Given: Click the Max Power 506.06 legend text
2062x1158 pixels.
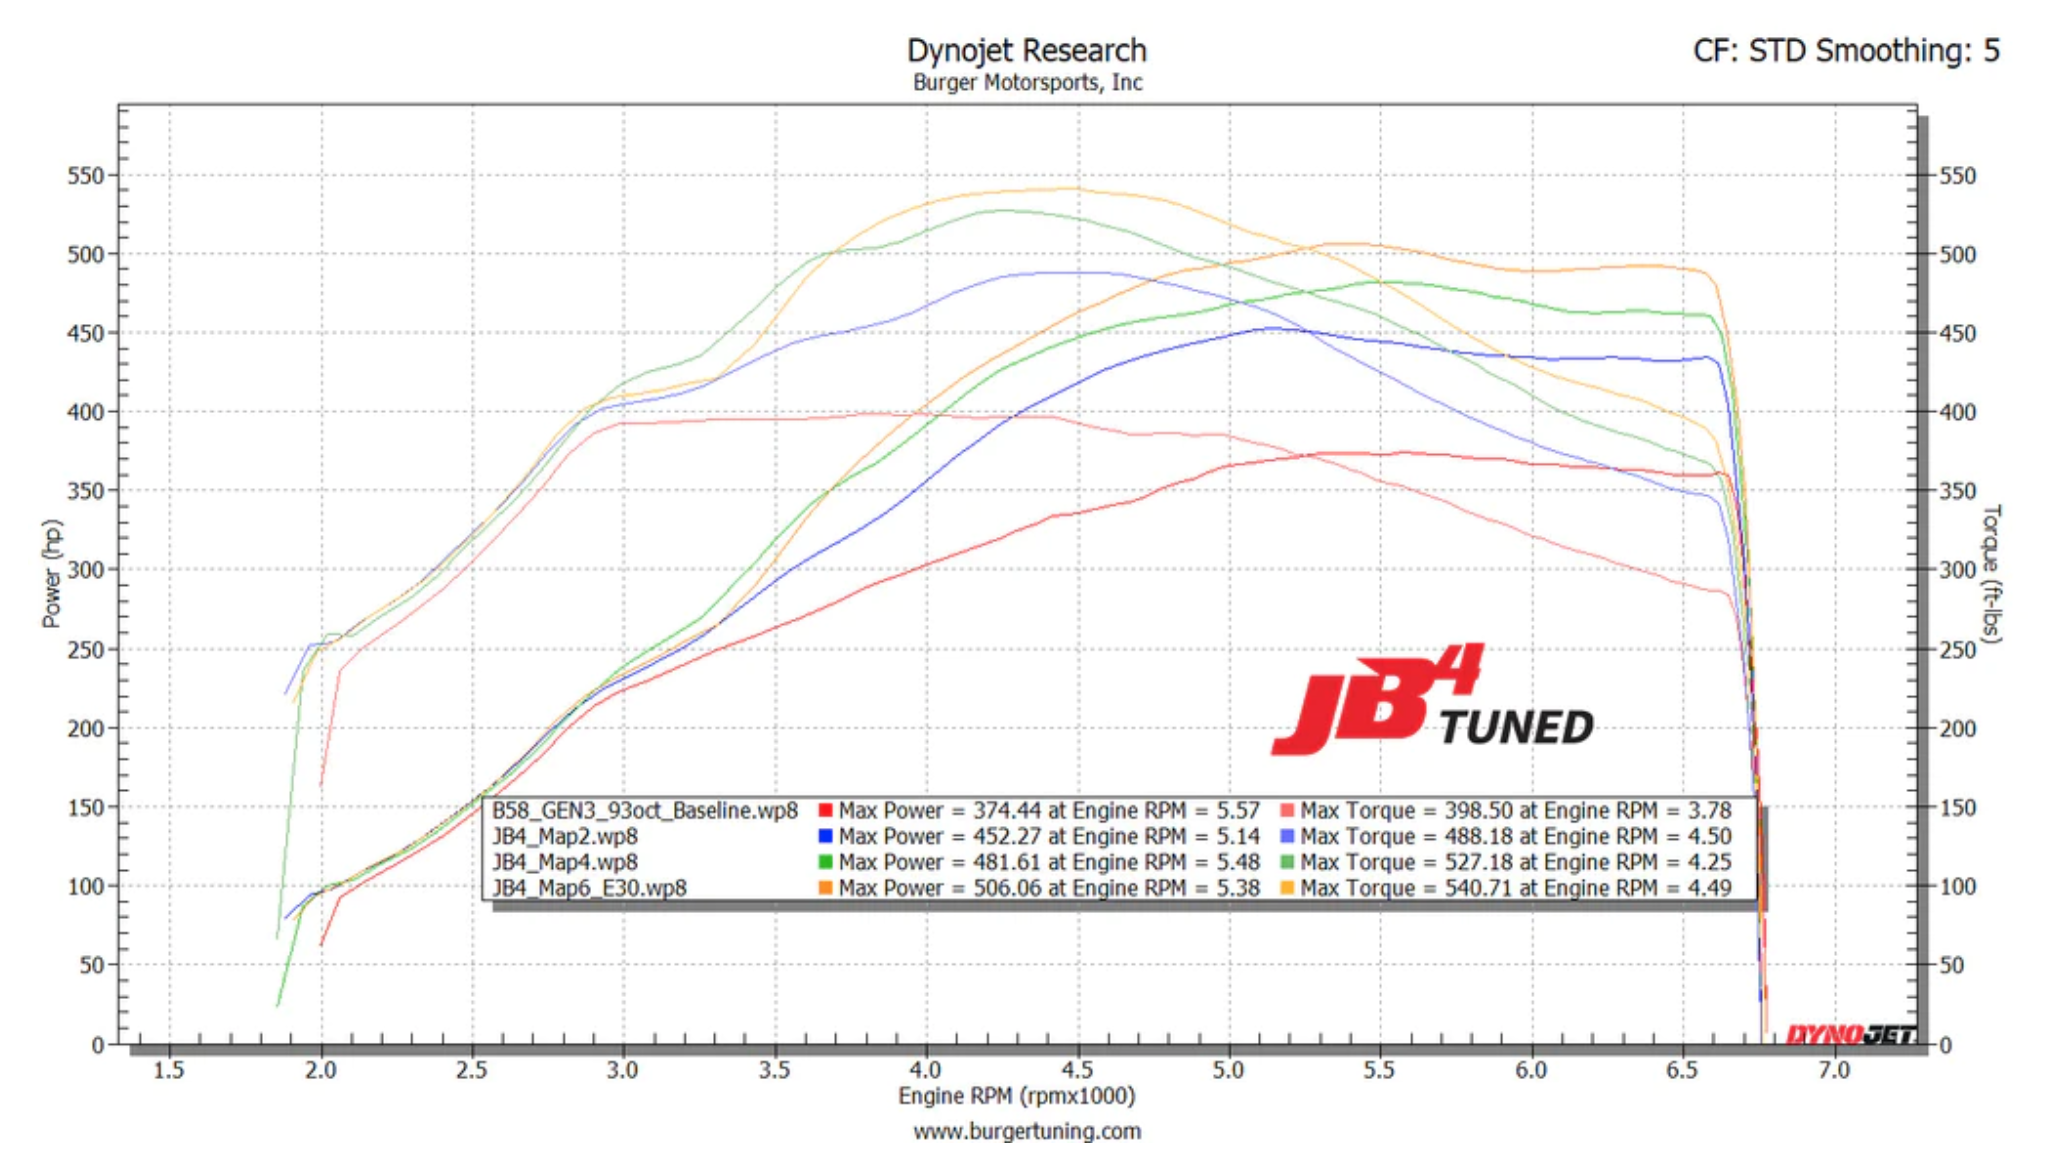Looking at the screenshot, I should [1050, 888].
